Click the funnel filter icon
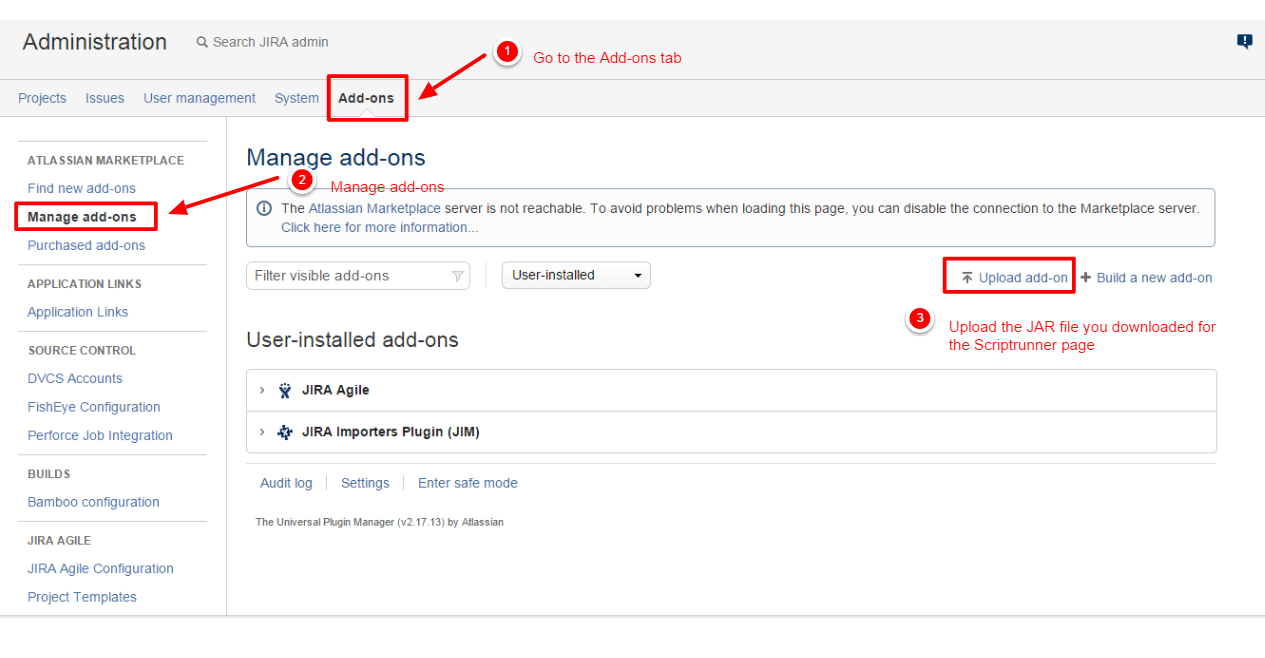Screen dimensions: 1265x658 (458, 275)
